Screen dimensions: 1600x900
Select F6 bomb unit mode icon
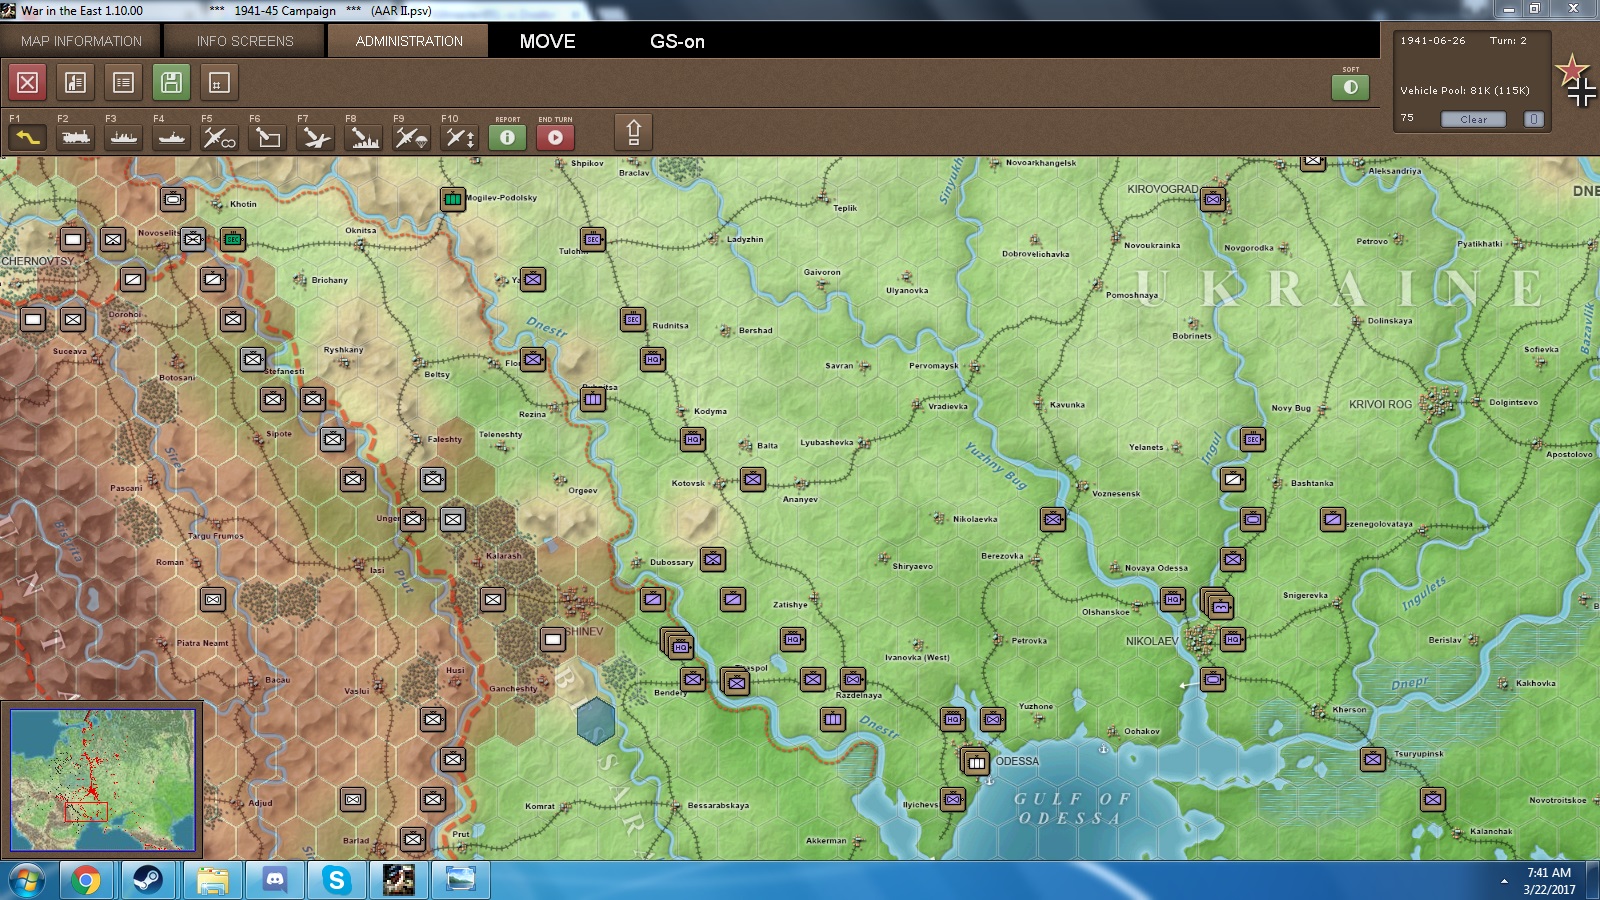click(268, 138)
